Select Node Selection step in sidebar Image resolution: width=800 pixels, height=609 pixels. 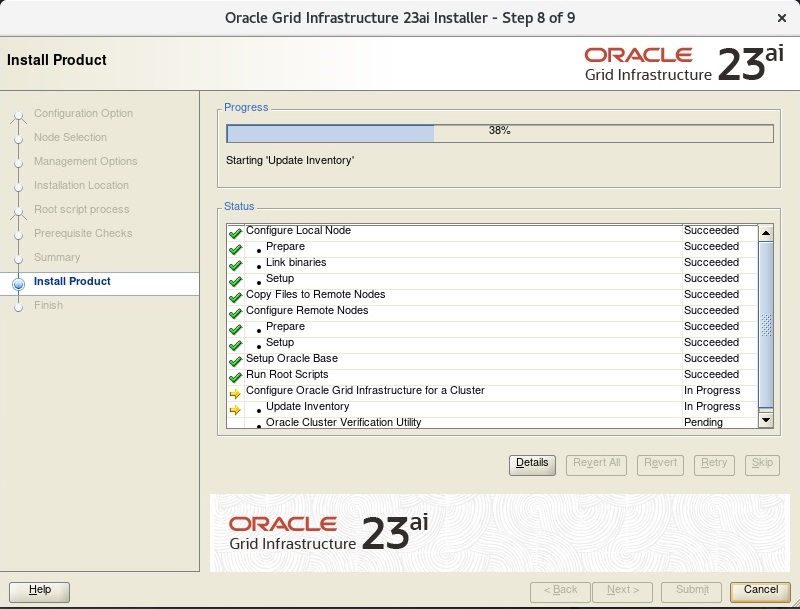click(70, 137)
